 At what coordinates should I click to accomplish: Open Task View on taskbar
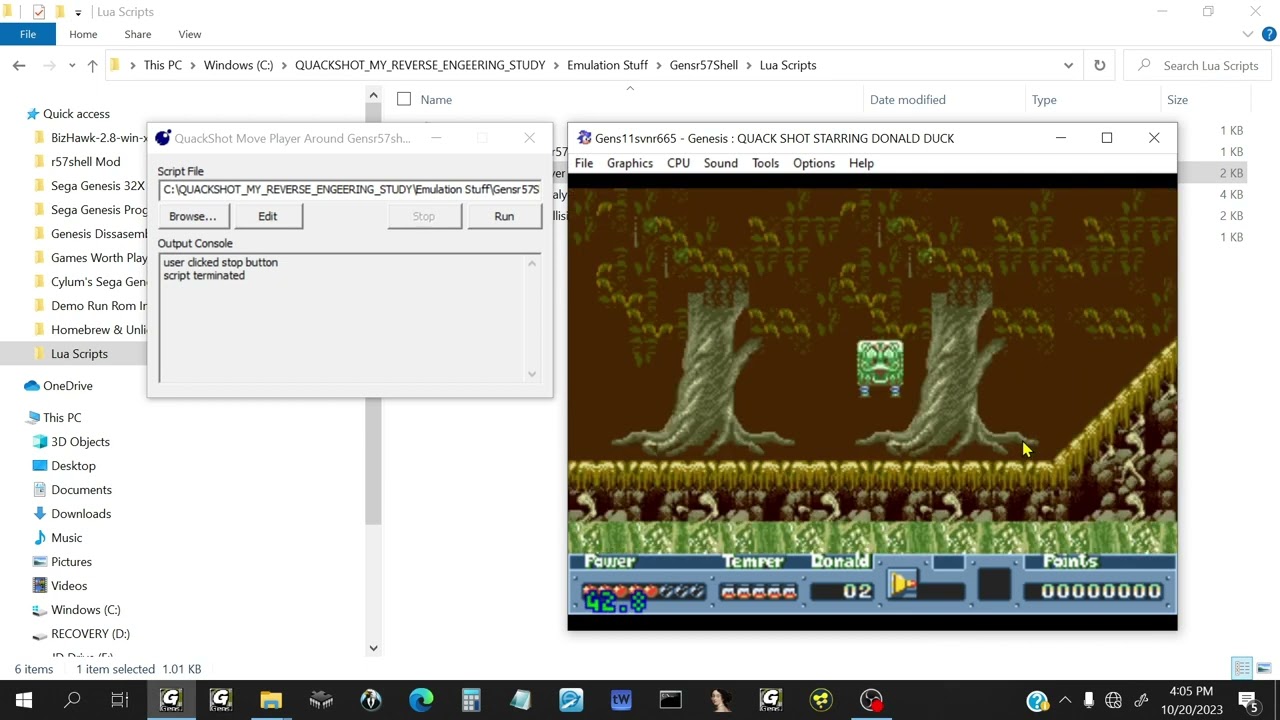[120, 700]
